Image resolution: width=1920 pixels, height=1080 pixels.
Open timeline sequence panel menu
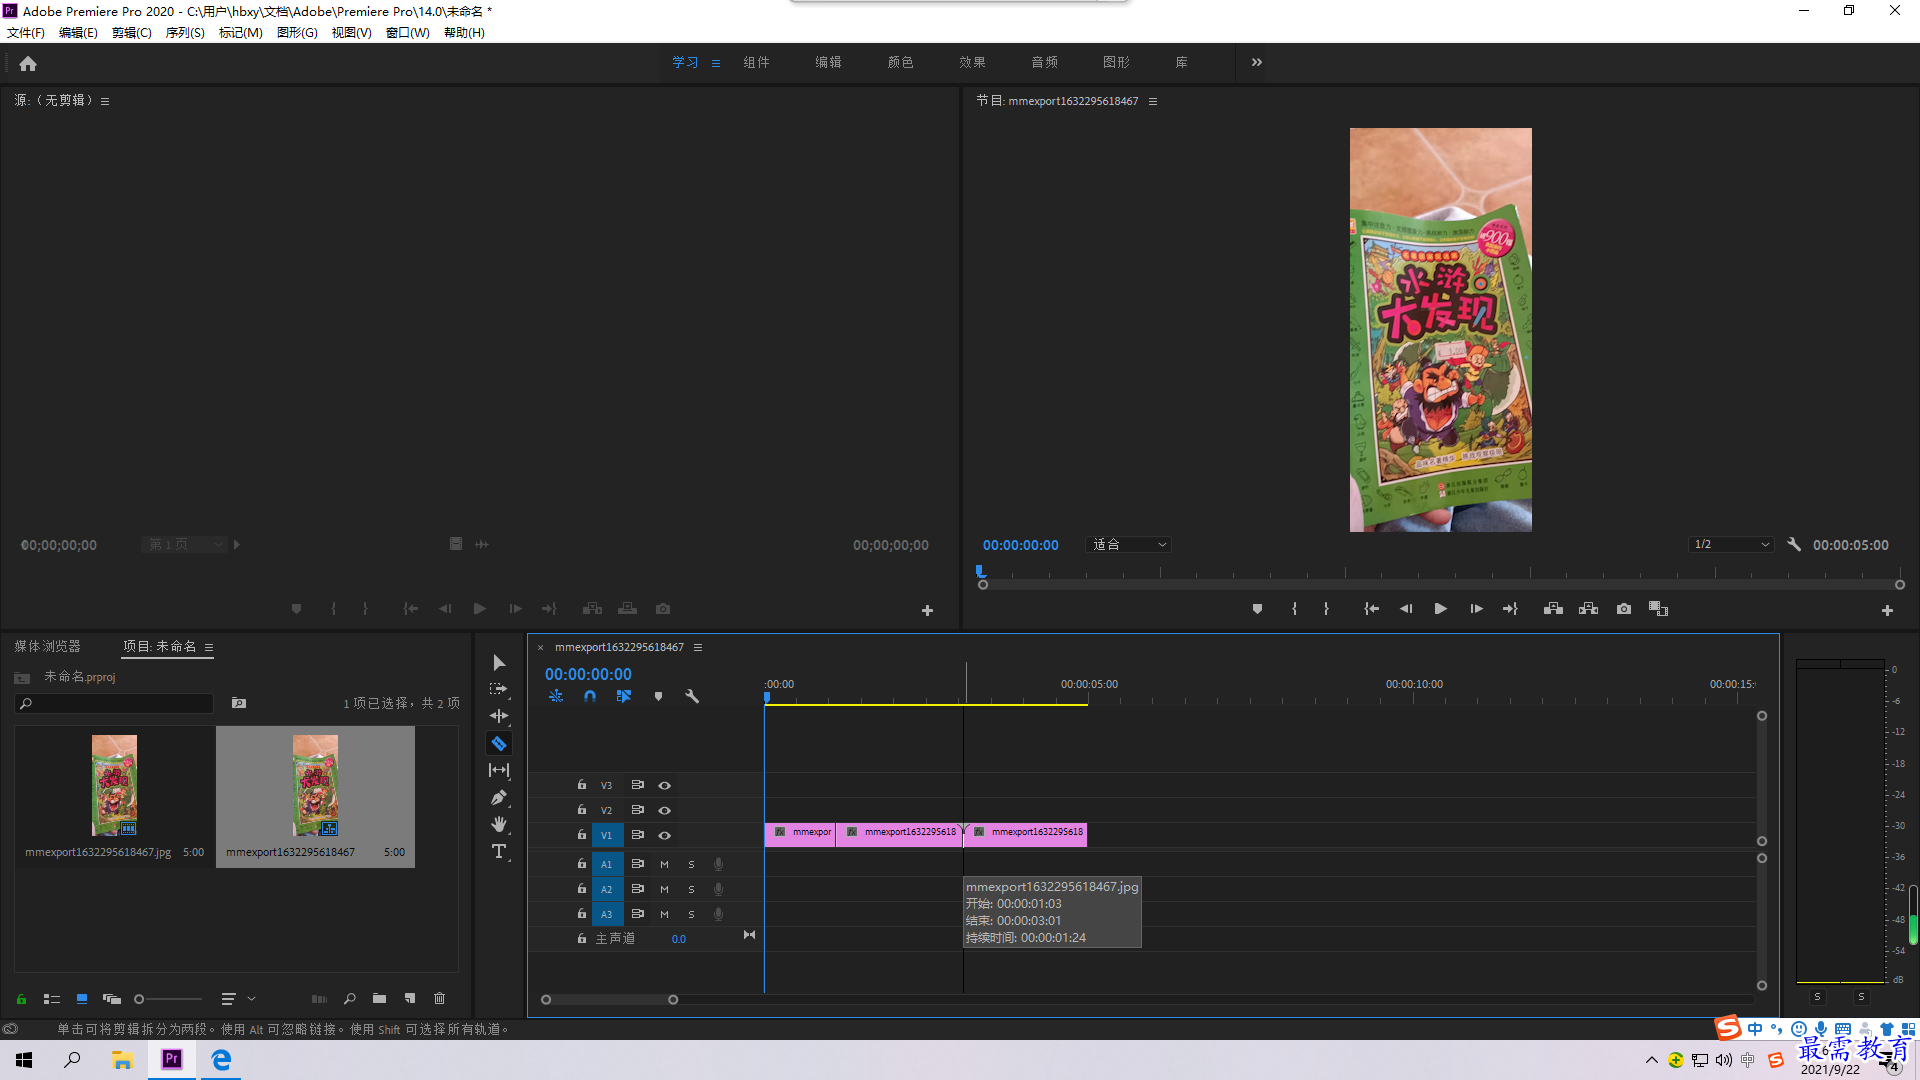(x=698, y=648)
